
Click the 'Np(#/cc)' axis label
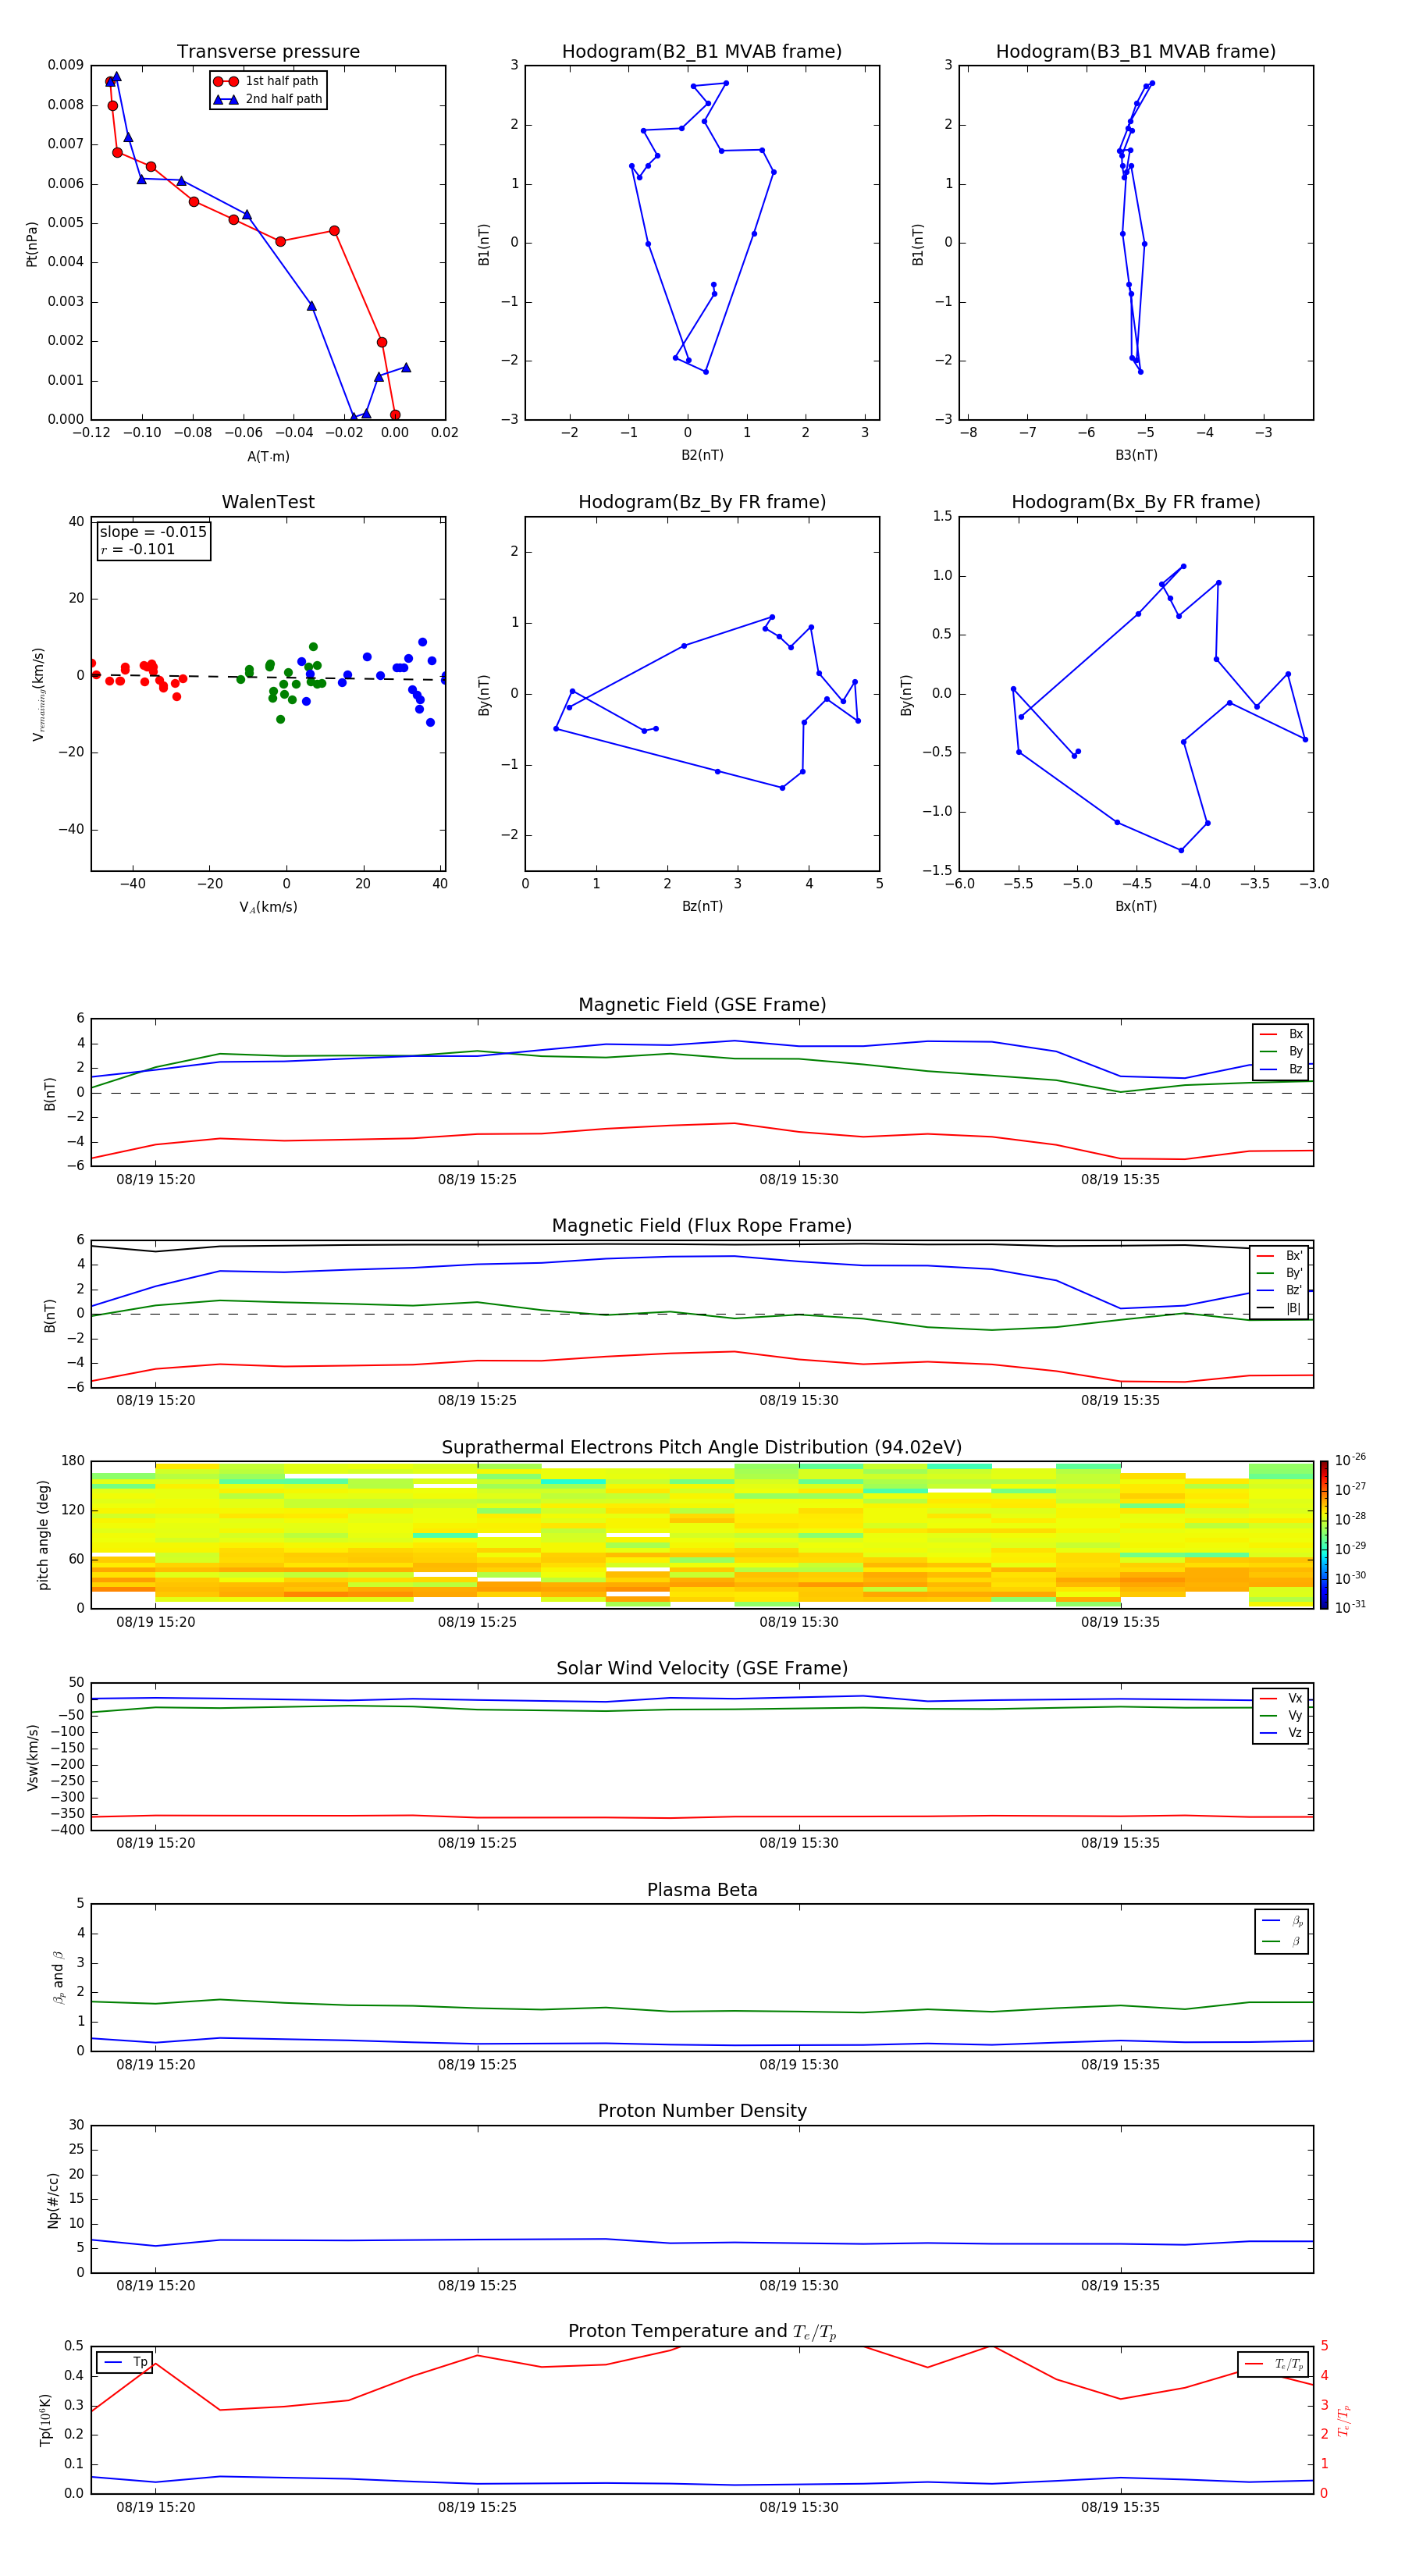[53, 2200]
